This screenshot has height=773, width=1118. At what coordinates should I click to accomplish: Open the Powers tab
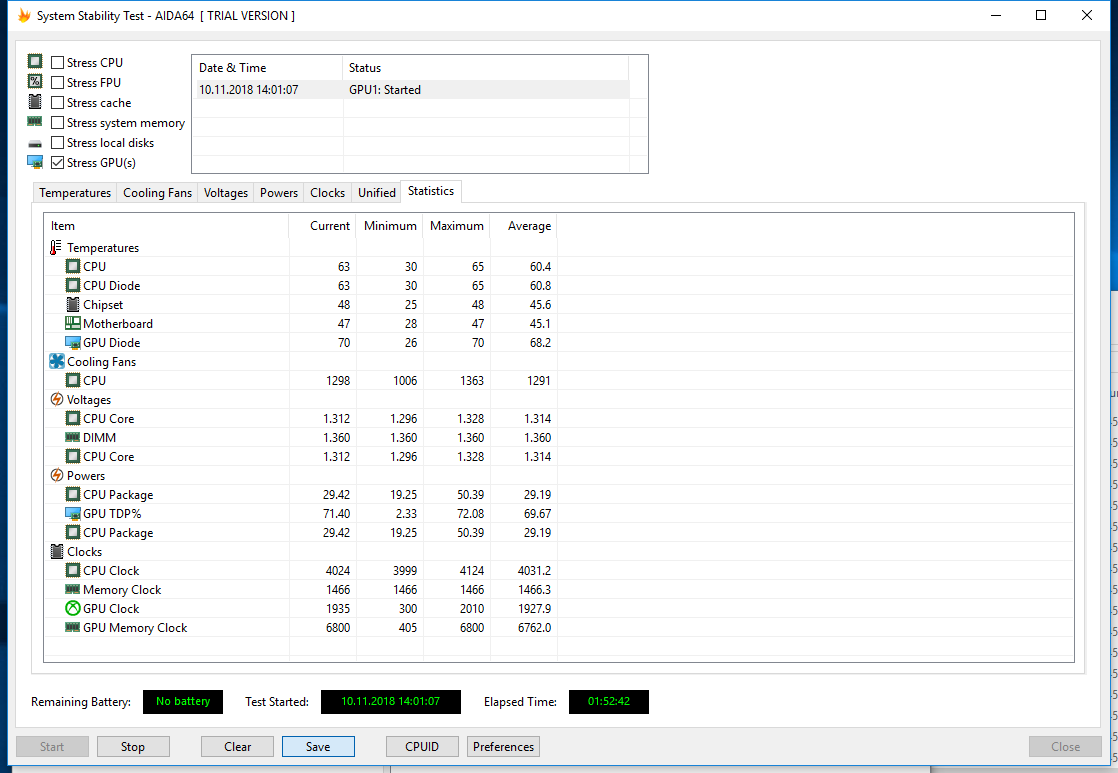tap(279, 193)
